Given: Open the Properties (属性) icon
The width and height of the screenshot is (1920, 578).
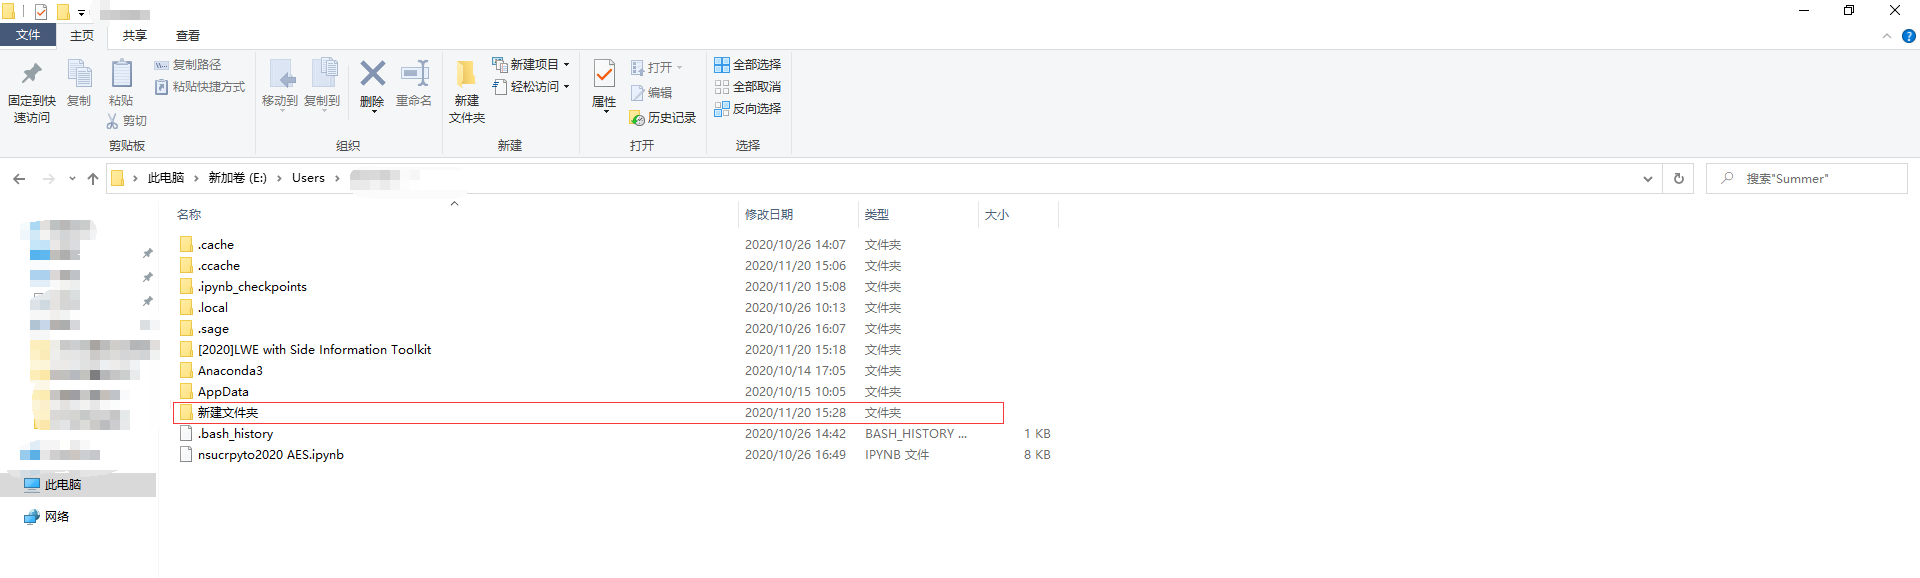Looking at the screenshot, I should click(x=604, y=74).
